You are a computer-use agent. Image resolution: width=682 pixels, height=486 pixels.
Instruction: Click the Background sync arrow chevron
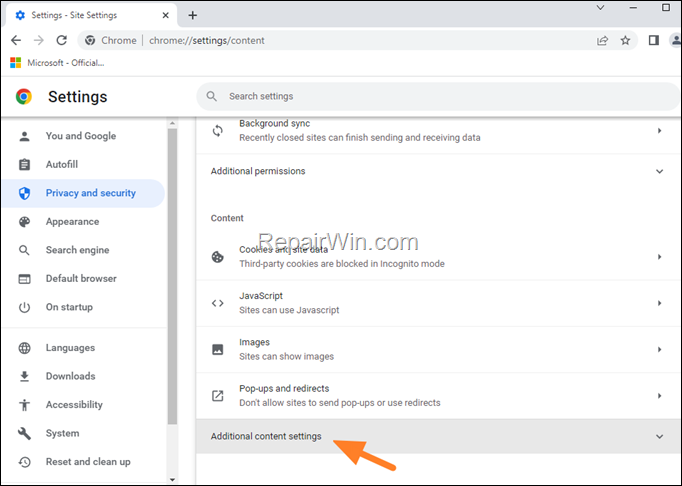click(x=659, y=131)
